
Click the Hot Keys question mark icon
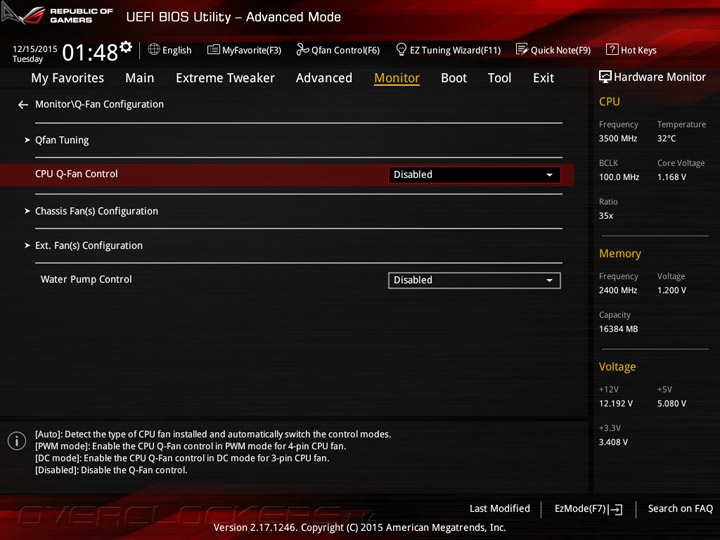[x=612, y=50]
